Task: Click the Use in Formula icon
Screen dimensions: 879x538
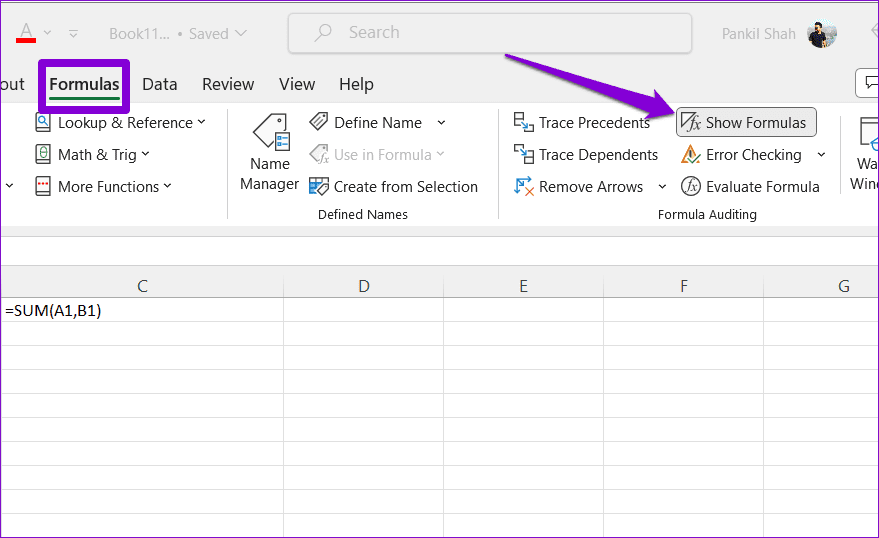Action: coord(319,154)
